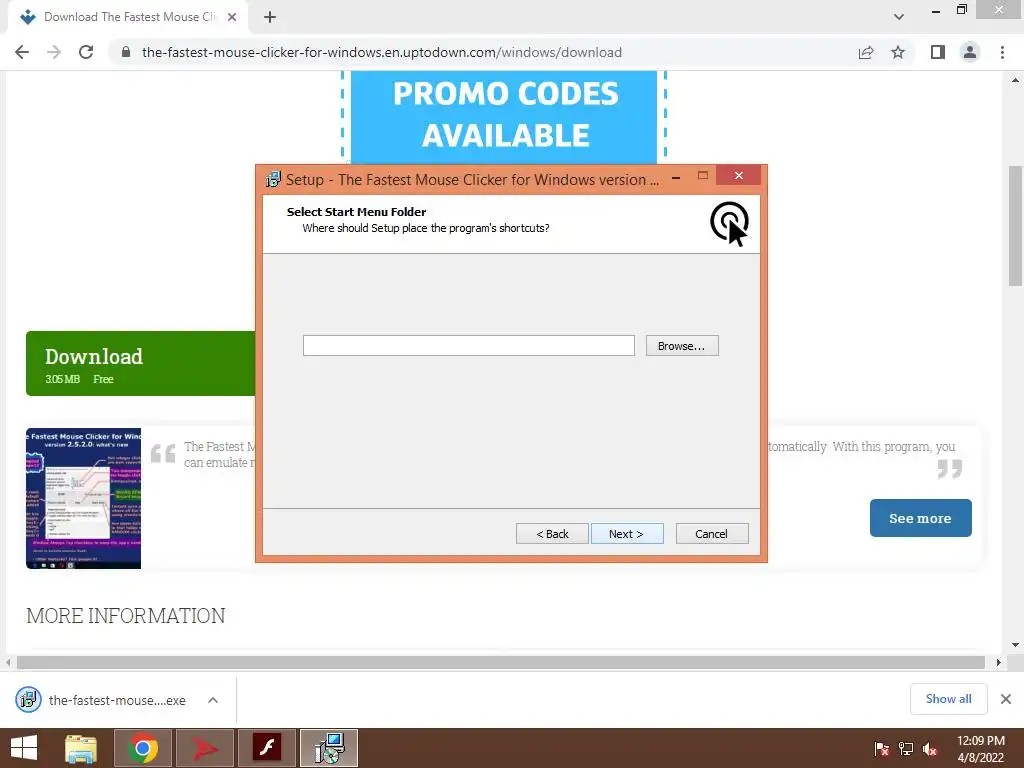The image size is (1024, 768).
Task: Navigate back in Chrome
Action: pyautogui.click(x=22, y=52)
